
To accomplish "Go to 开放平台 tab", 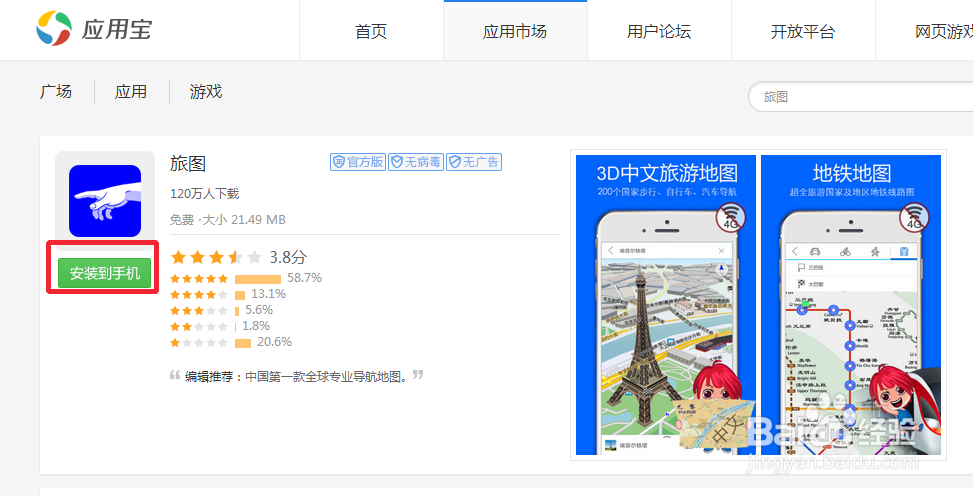I will coord(803,31).
